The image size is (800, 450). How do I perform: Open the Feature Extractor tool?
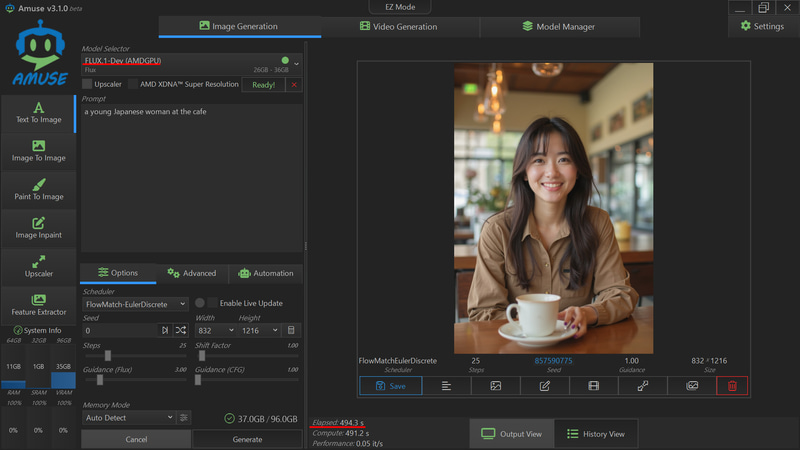[39, 304]
